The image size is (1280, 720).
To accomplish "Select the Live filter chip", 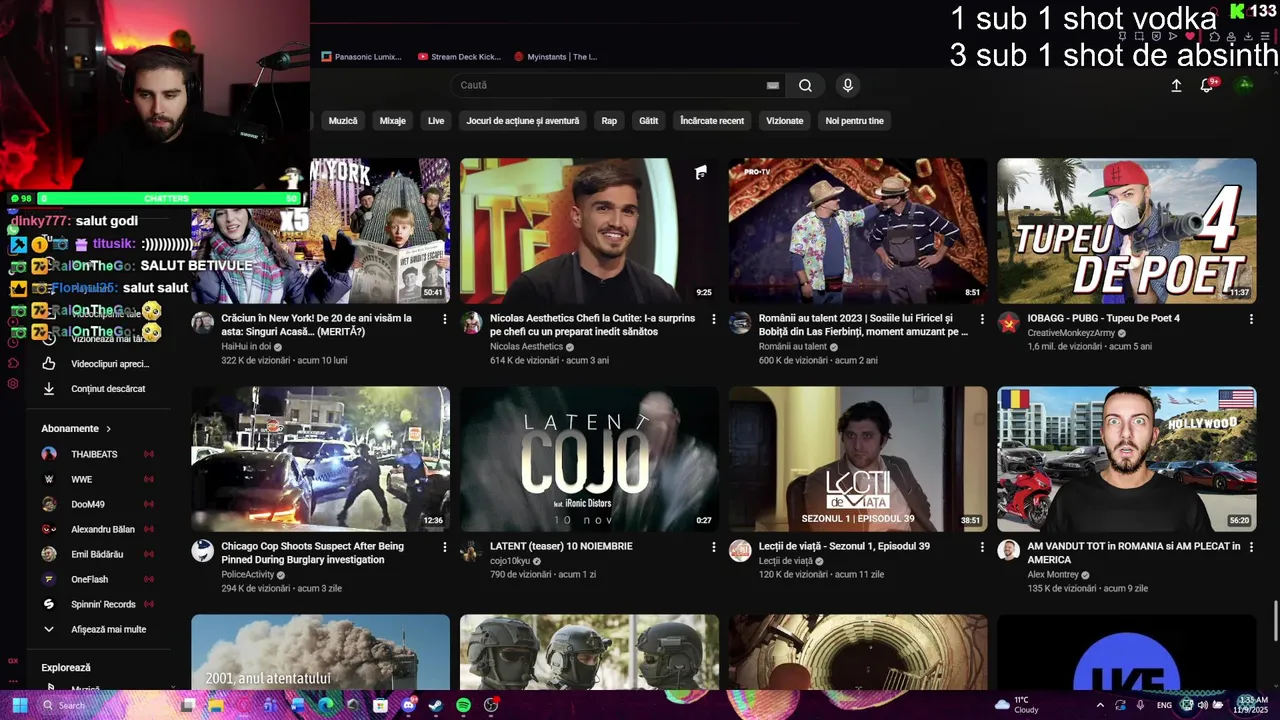I will 436,121.
